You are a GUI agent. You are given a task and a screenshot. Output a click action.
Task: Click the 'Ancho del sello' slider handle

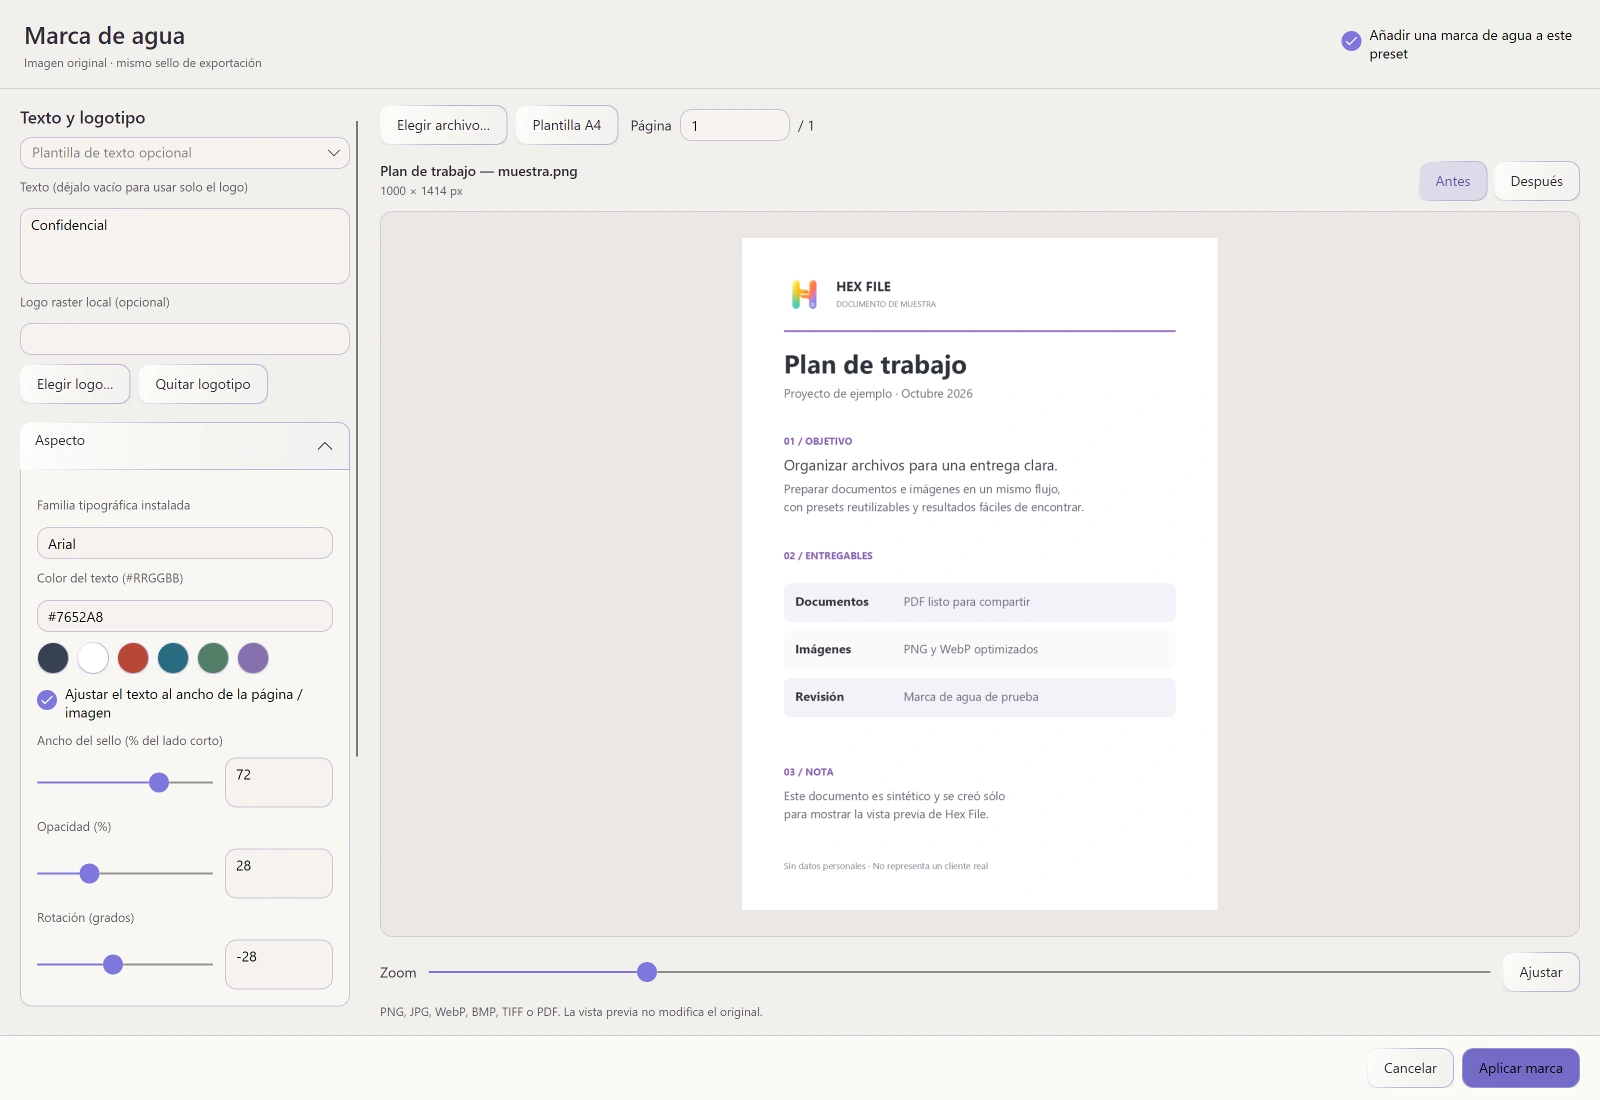(159, 782)
